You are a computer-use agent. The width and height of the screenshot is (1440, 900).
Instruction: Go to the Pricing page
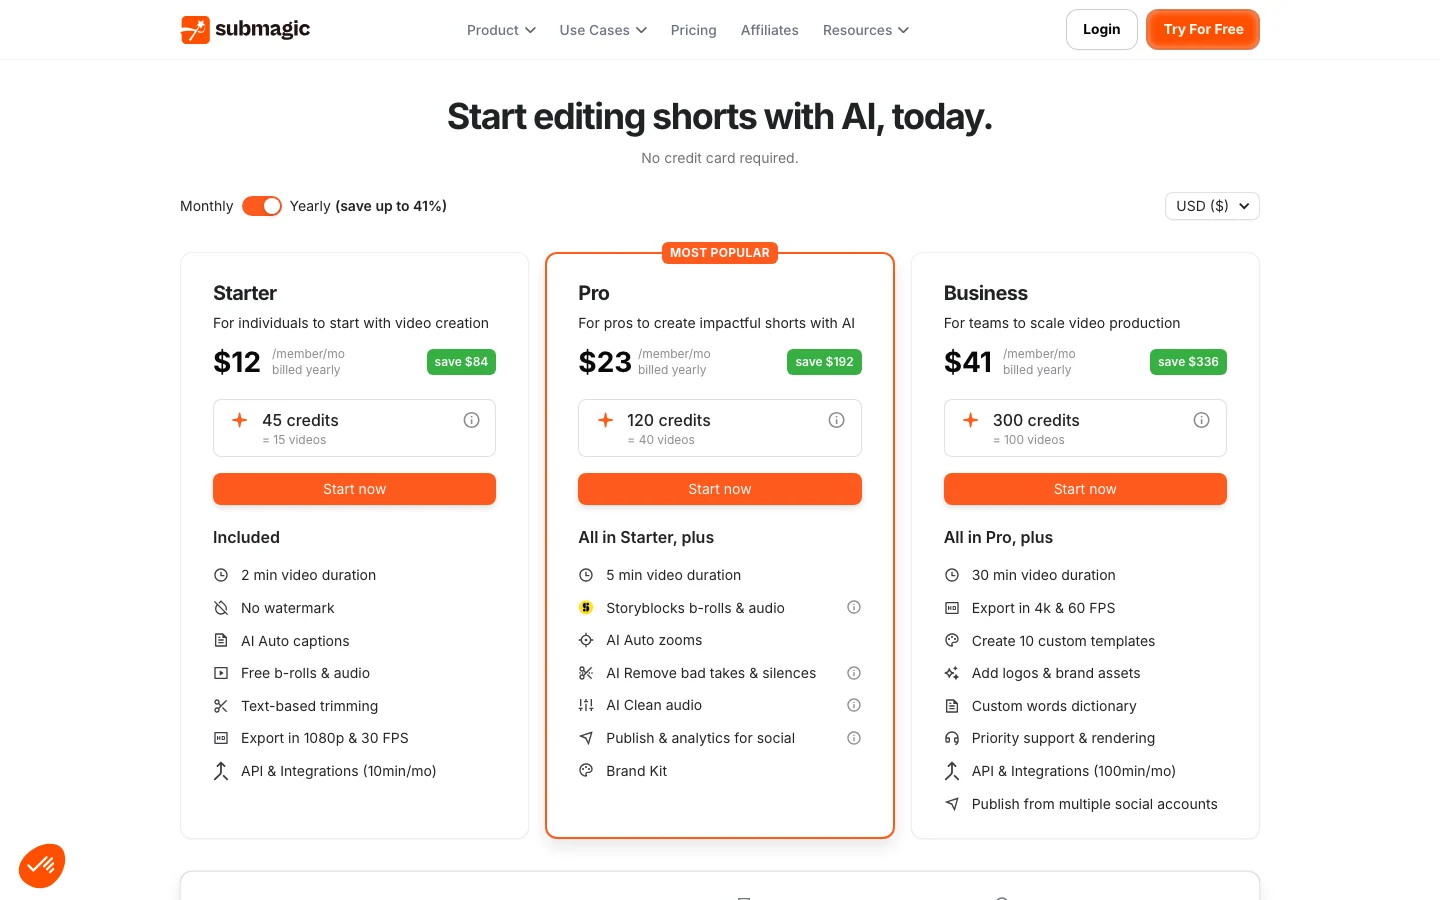694,30
